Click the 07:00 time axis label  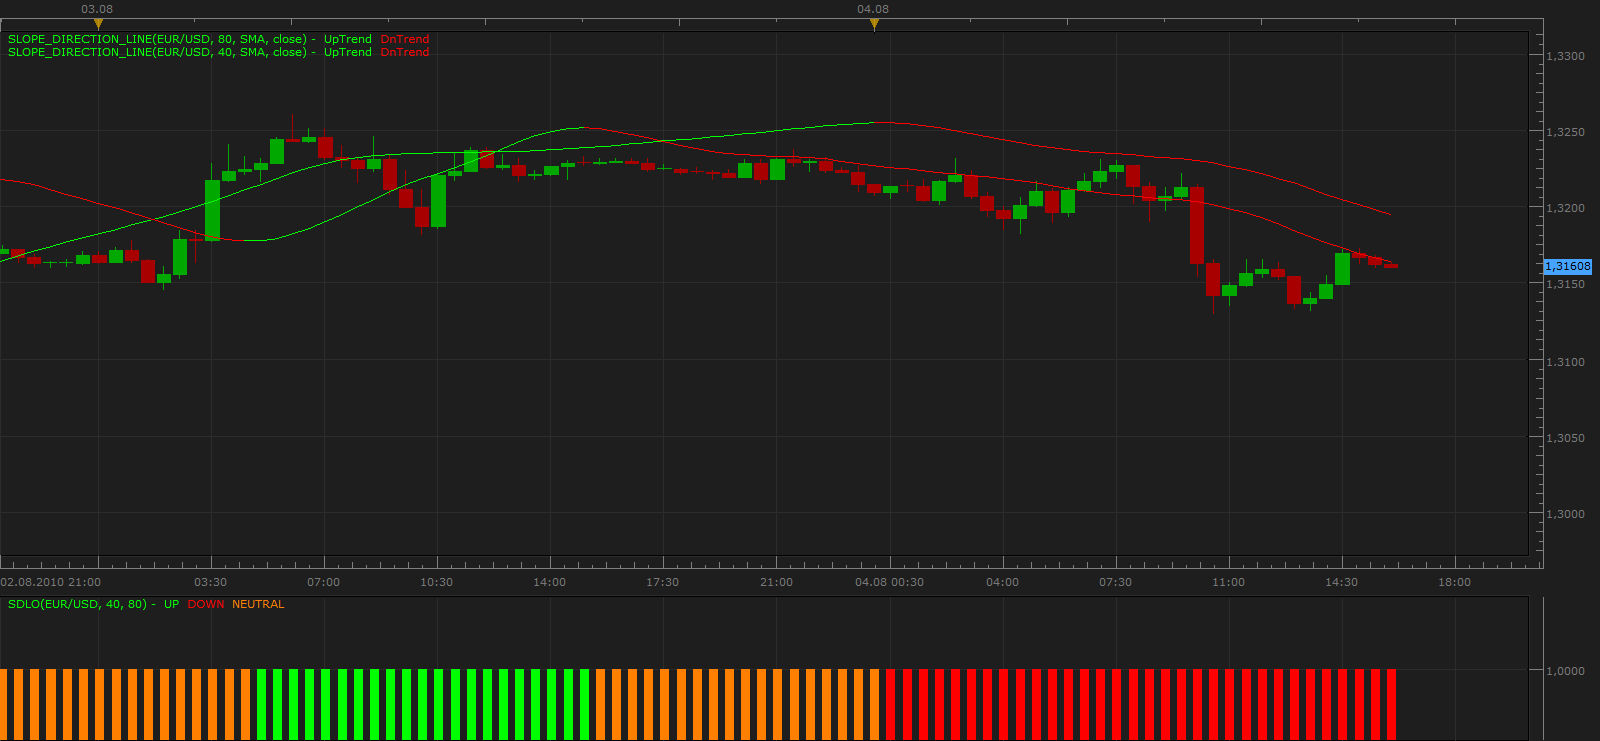(x=323, y=582)
